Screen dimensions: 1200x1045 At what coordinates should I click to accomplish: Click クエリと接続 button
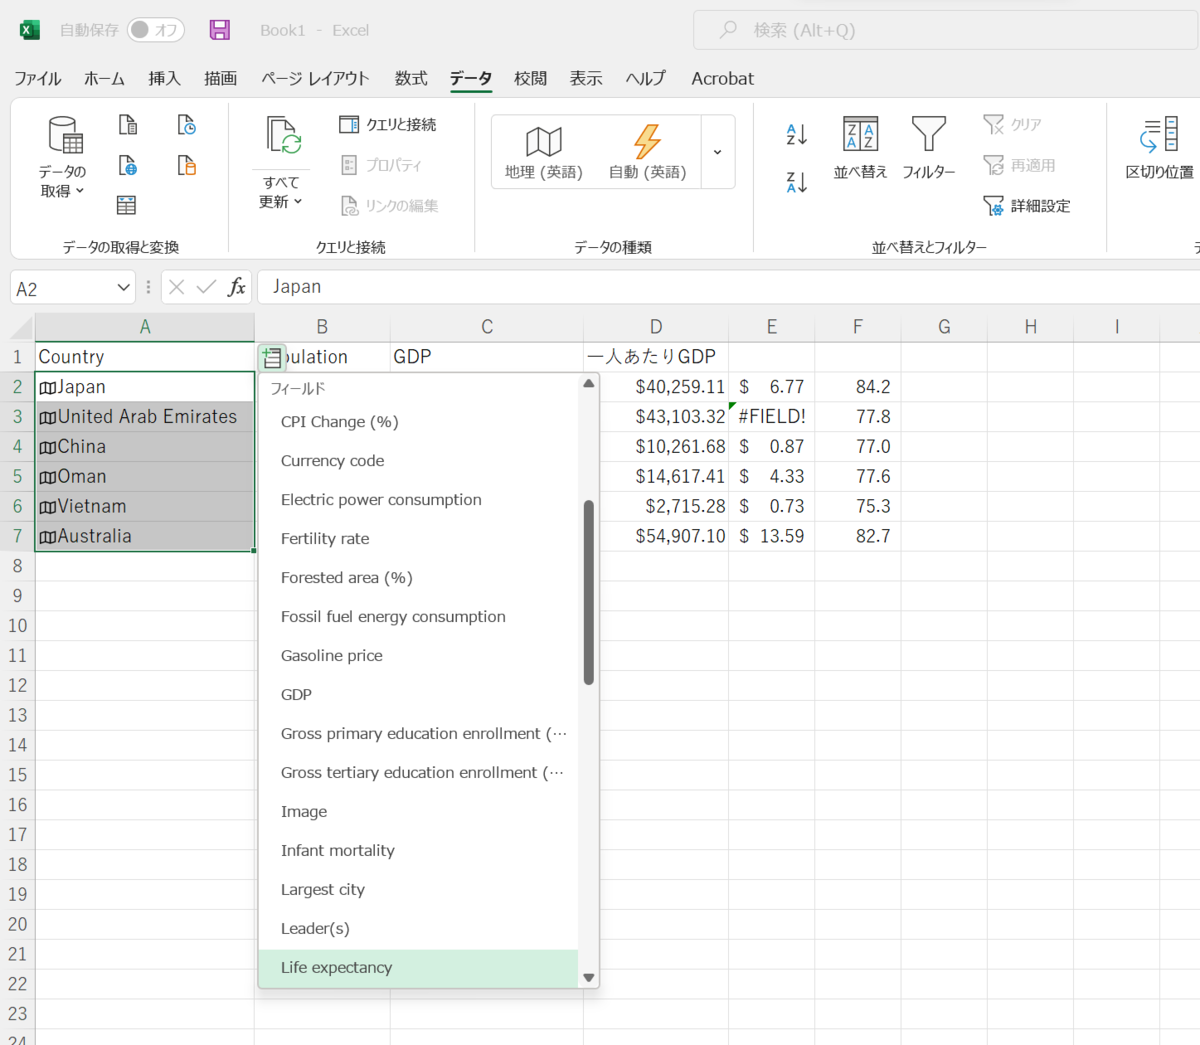click(388, 124)
